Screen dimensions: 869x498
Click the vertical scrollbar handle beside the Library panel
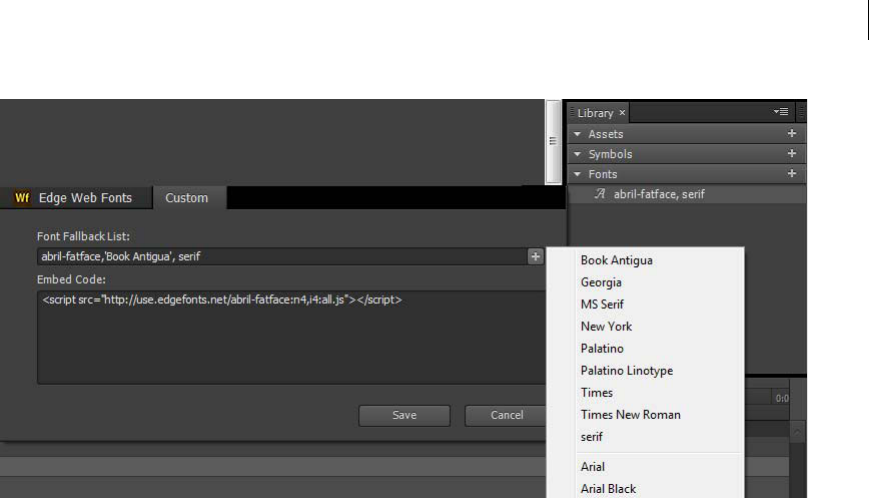tap(553, 141)
